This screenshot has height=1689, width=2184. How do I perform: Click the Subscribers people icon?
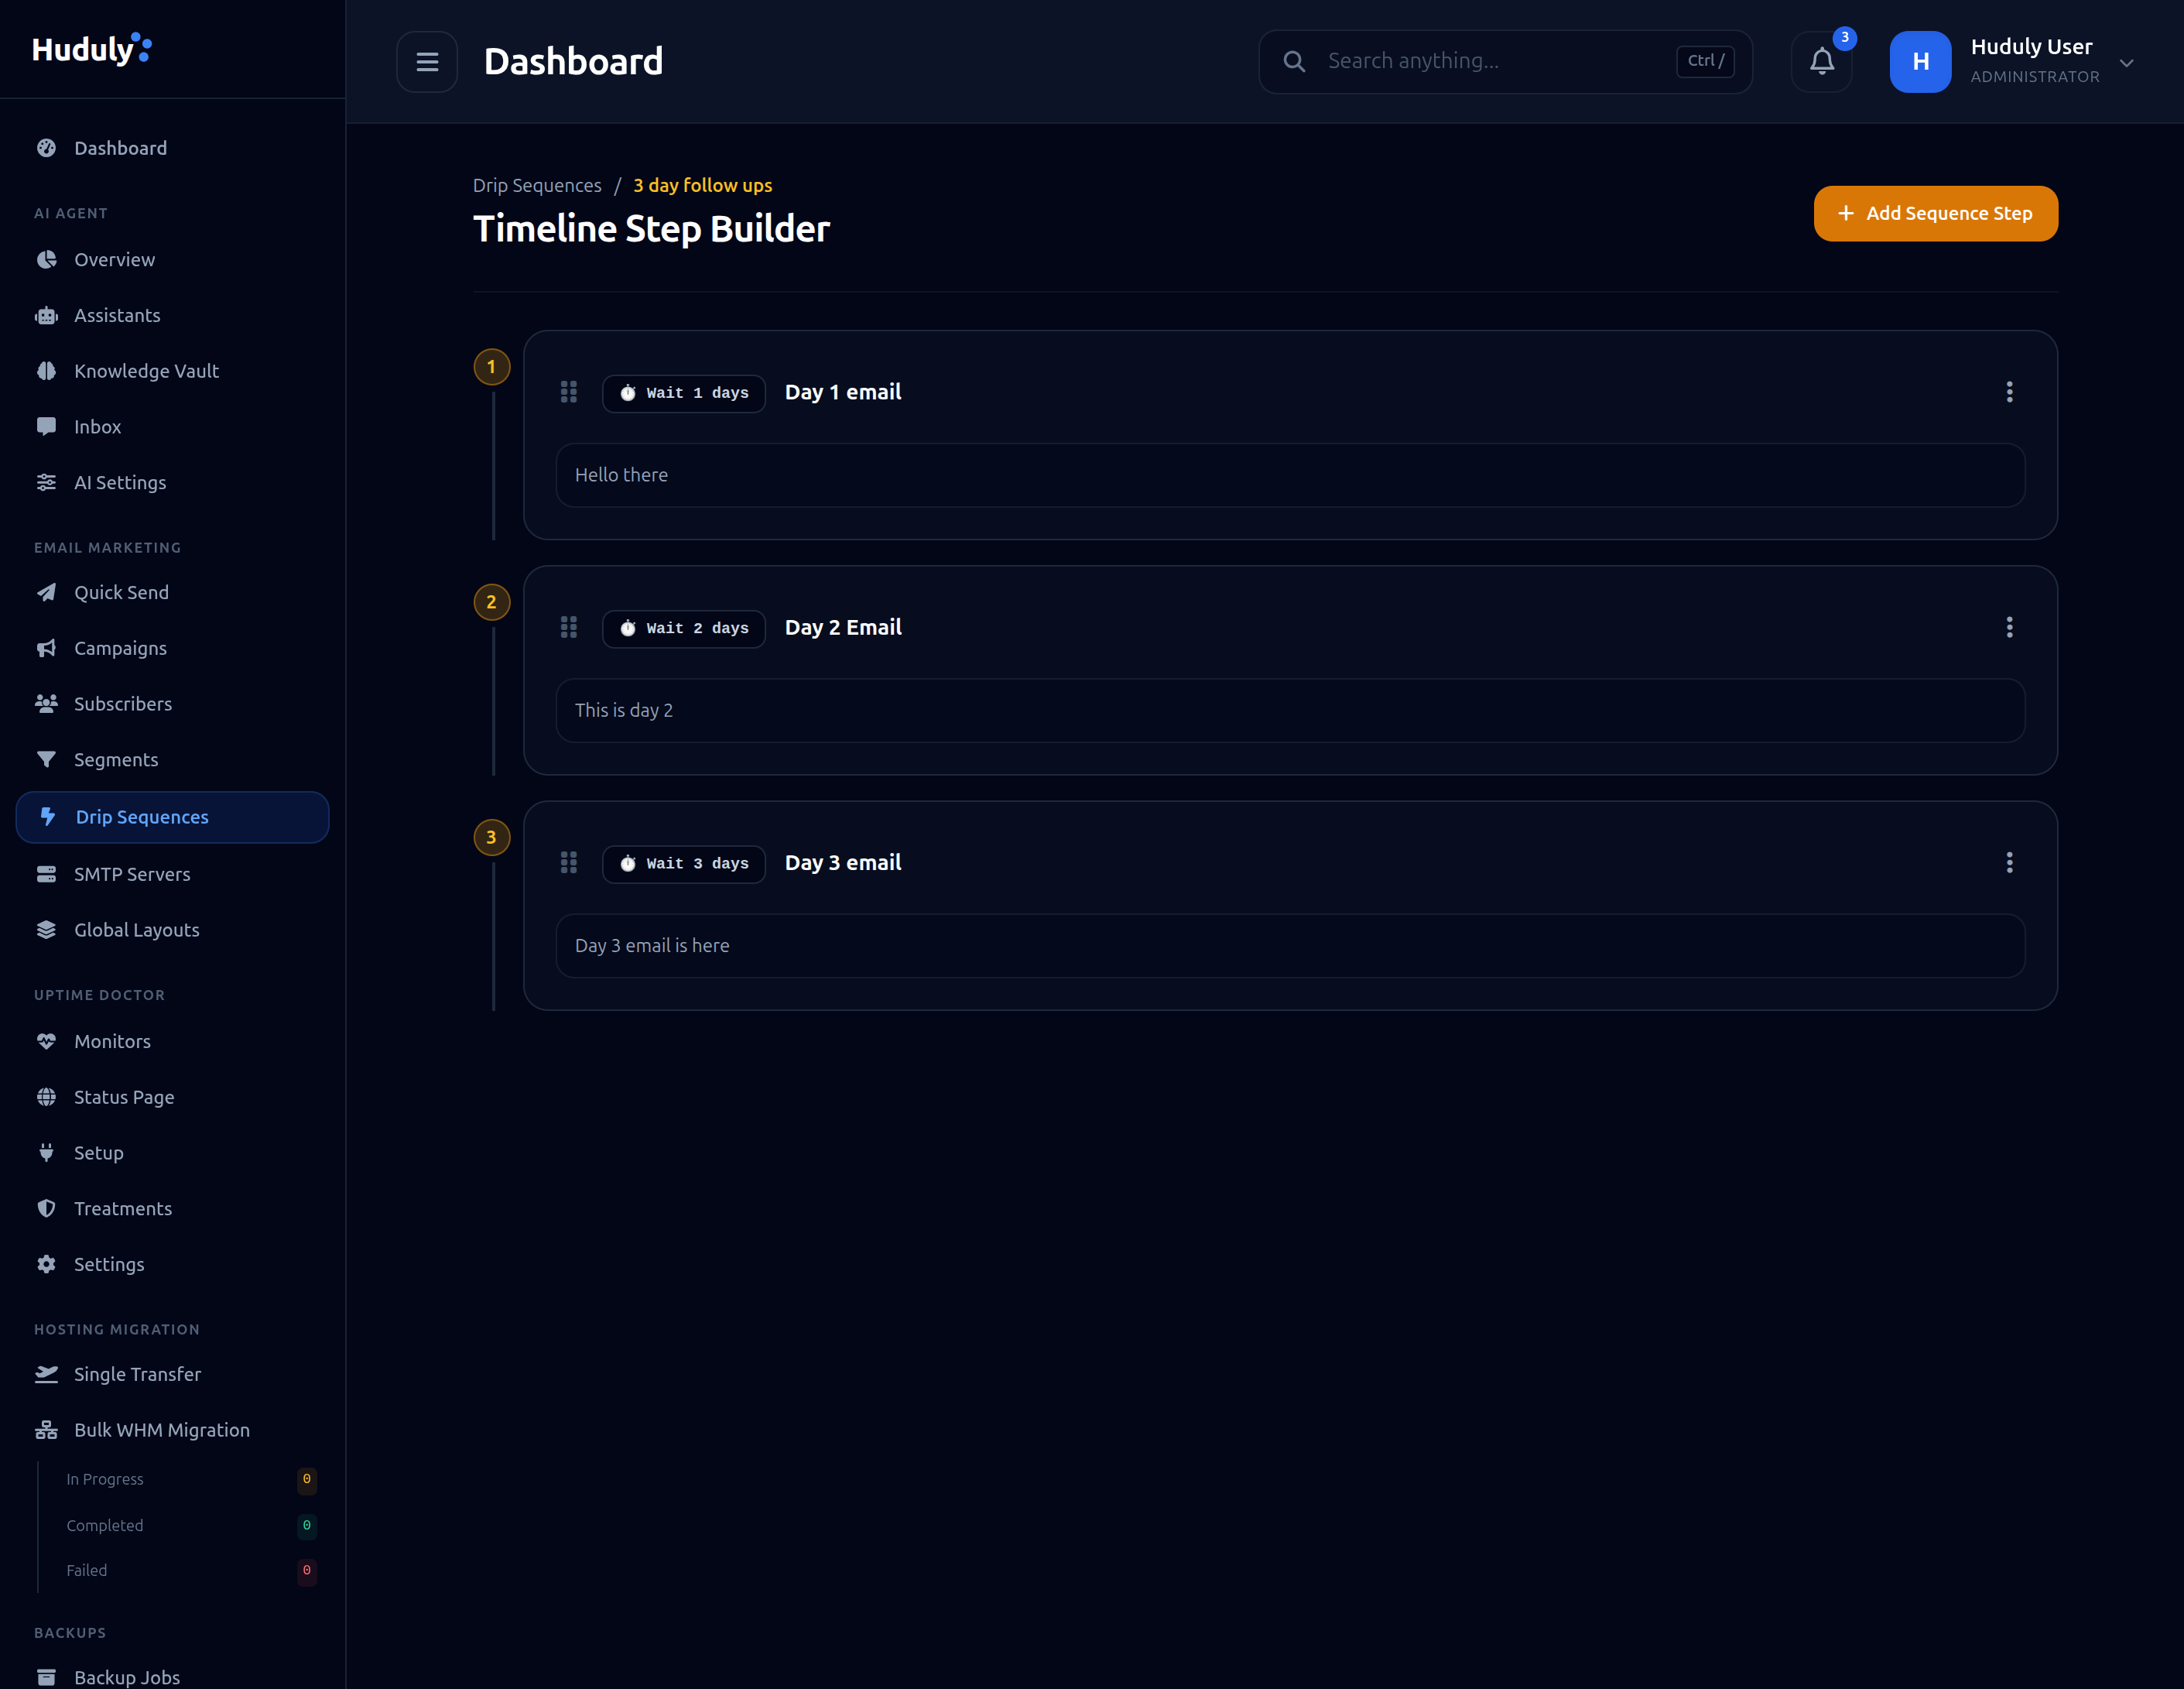point(46,704)
